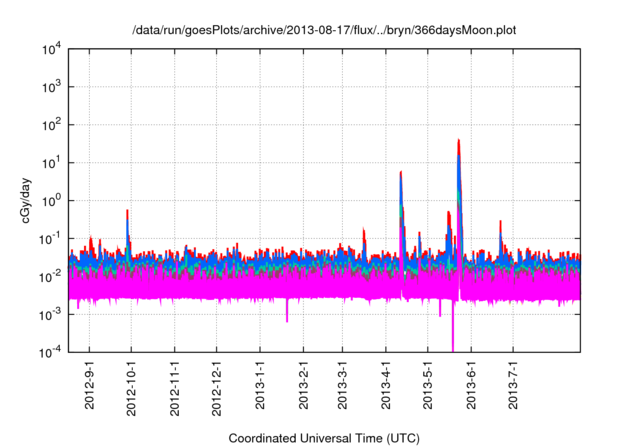Viewport: 640px width, 448px height.
Task: Click the red spike top near 2012-10-1
Action: tap(127, 211)
